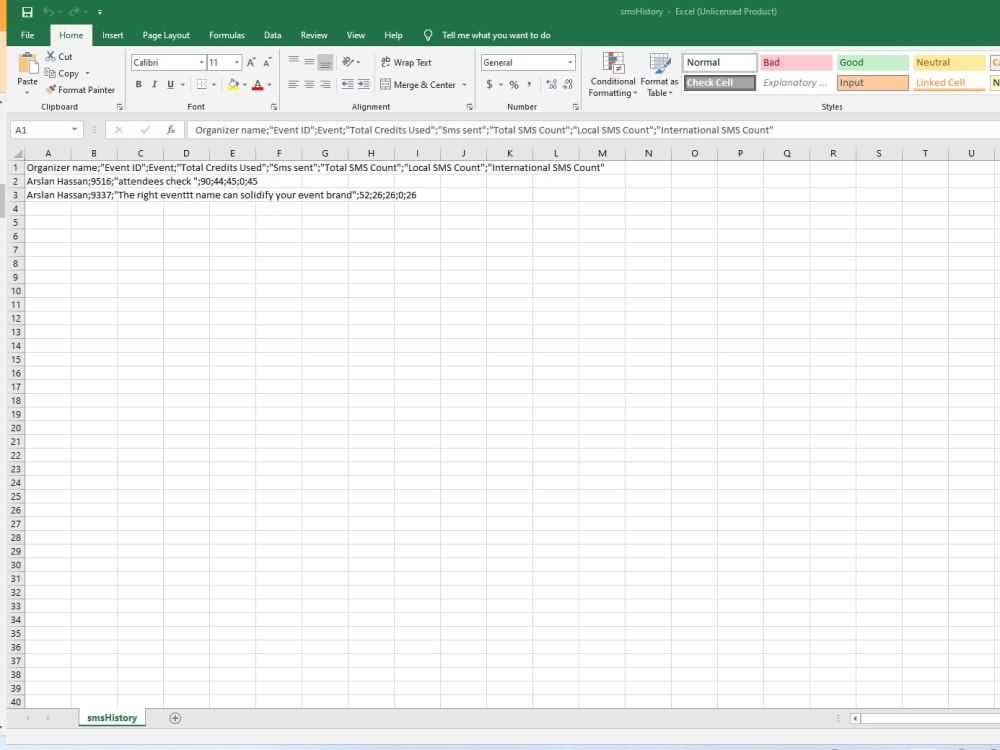The image size is (1000, 750).
Task: Open Customize Quick Access Toolbar arrow
Action: (x=100, y=12)
